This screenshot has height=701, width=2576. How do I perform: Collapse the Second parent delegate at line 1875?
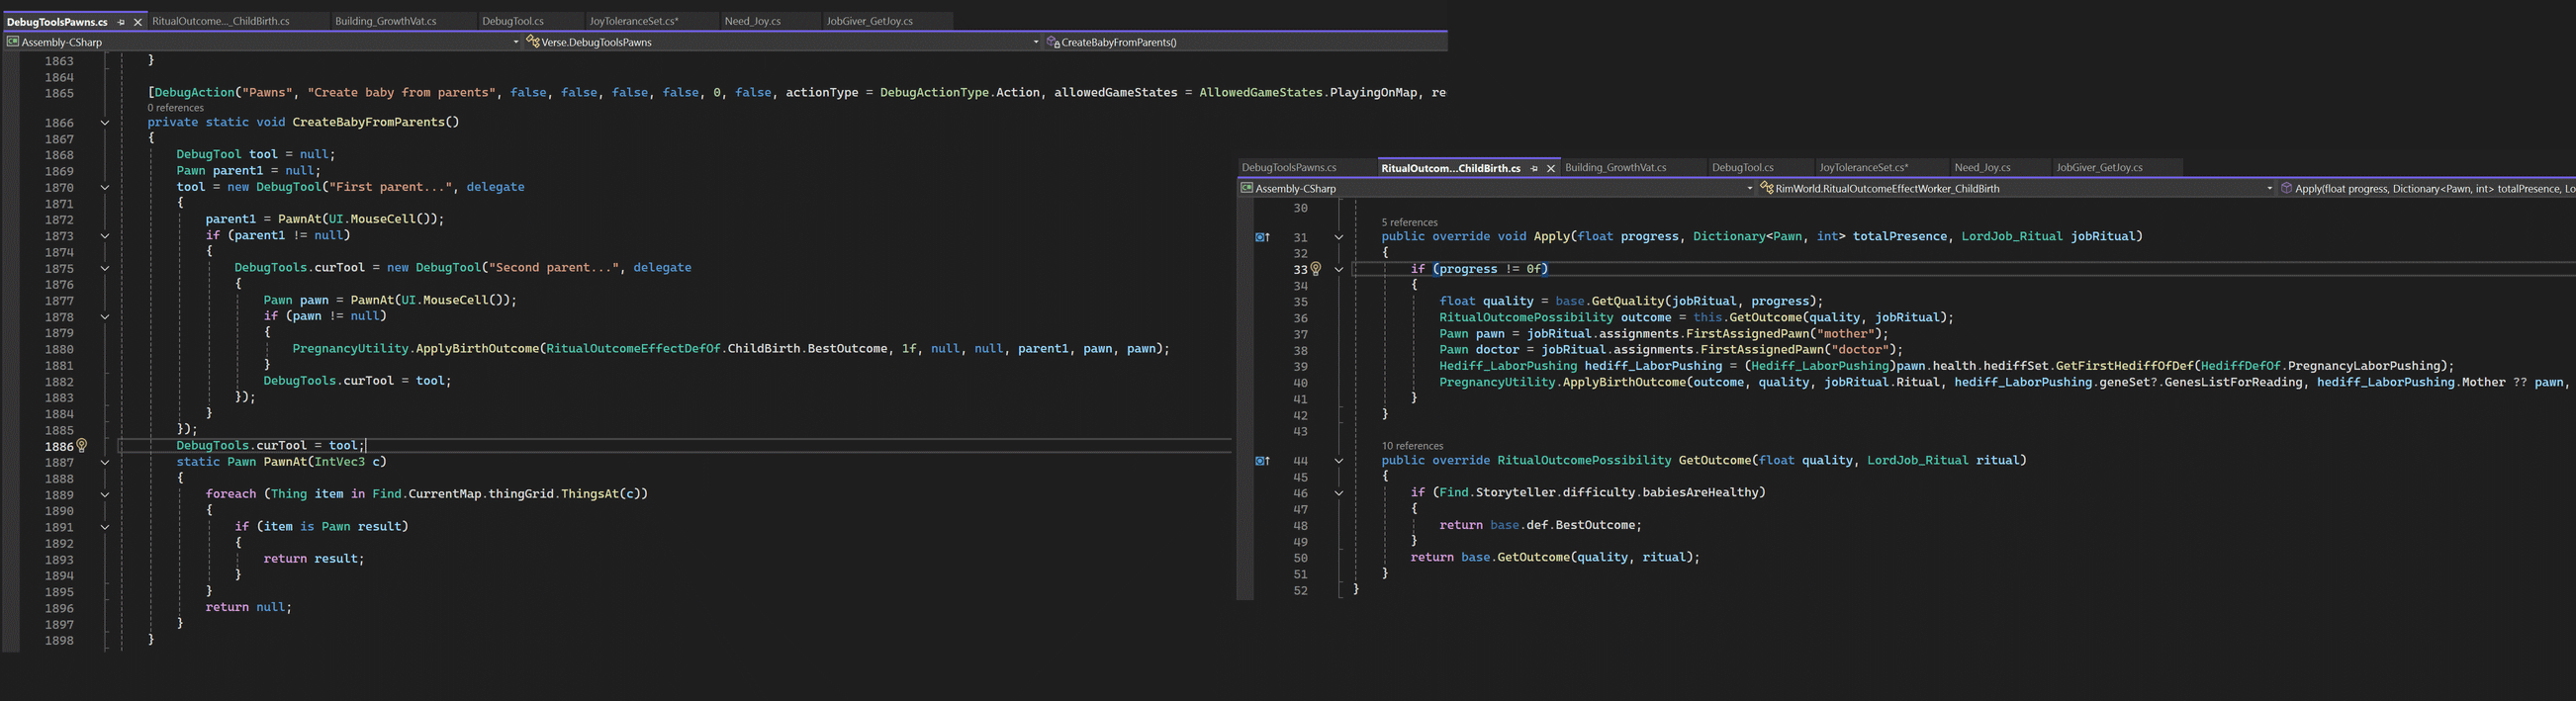point(104,268)
